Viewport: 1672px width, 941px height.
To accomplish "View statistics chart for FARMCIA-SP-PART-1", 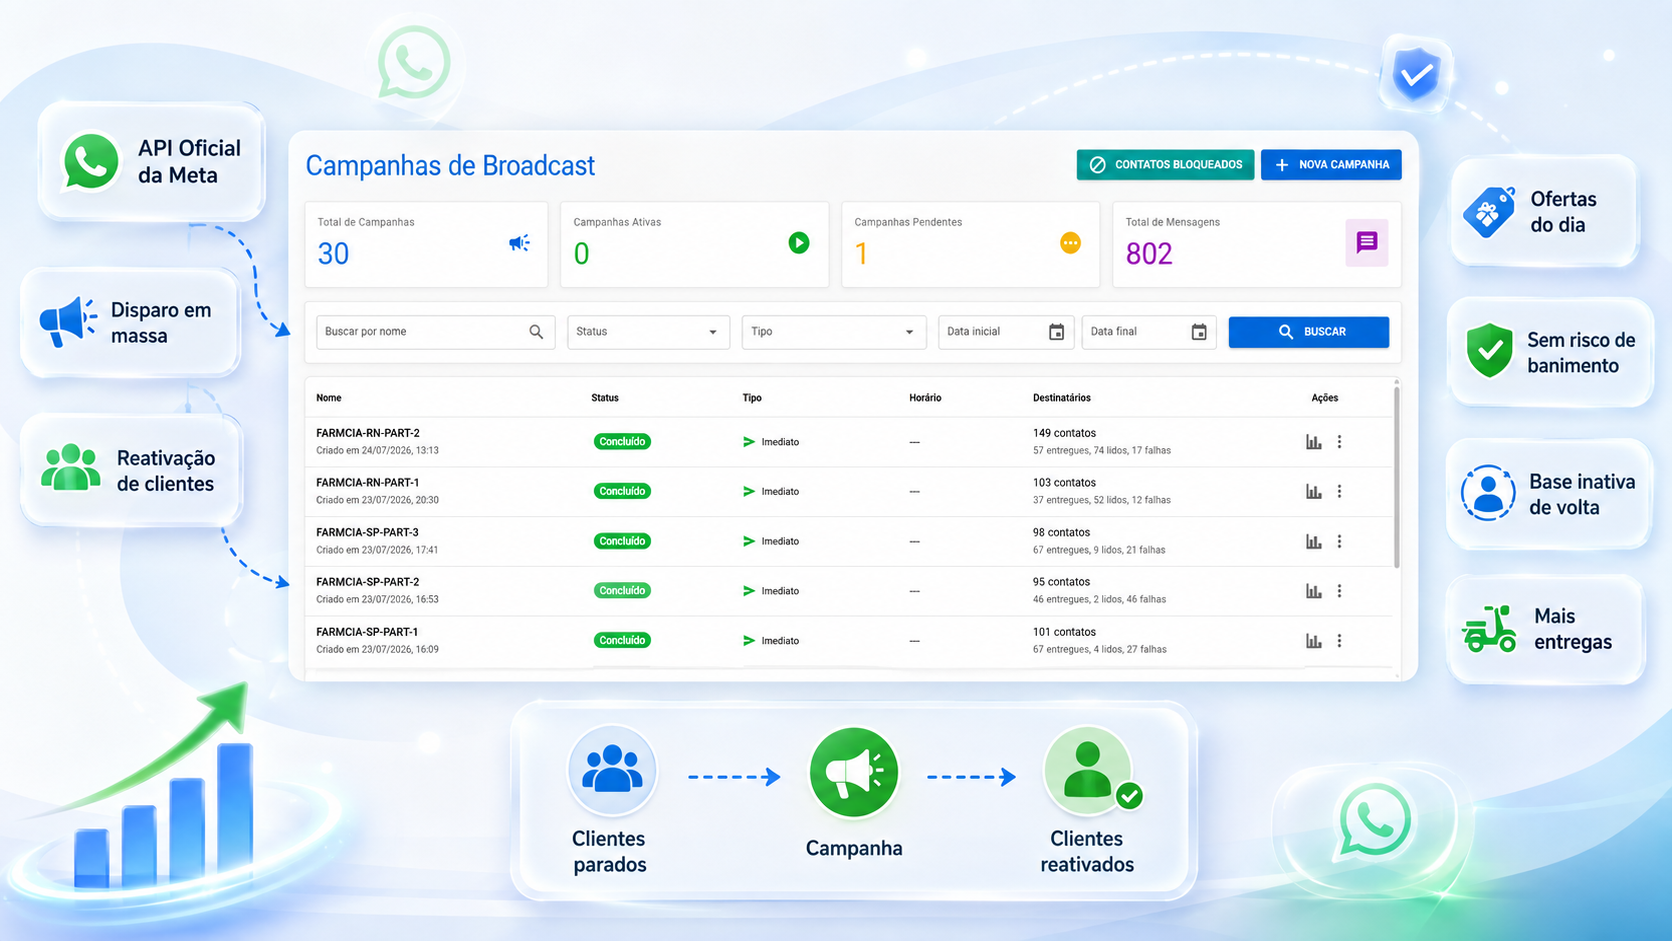I will (x=1314, y=641).
